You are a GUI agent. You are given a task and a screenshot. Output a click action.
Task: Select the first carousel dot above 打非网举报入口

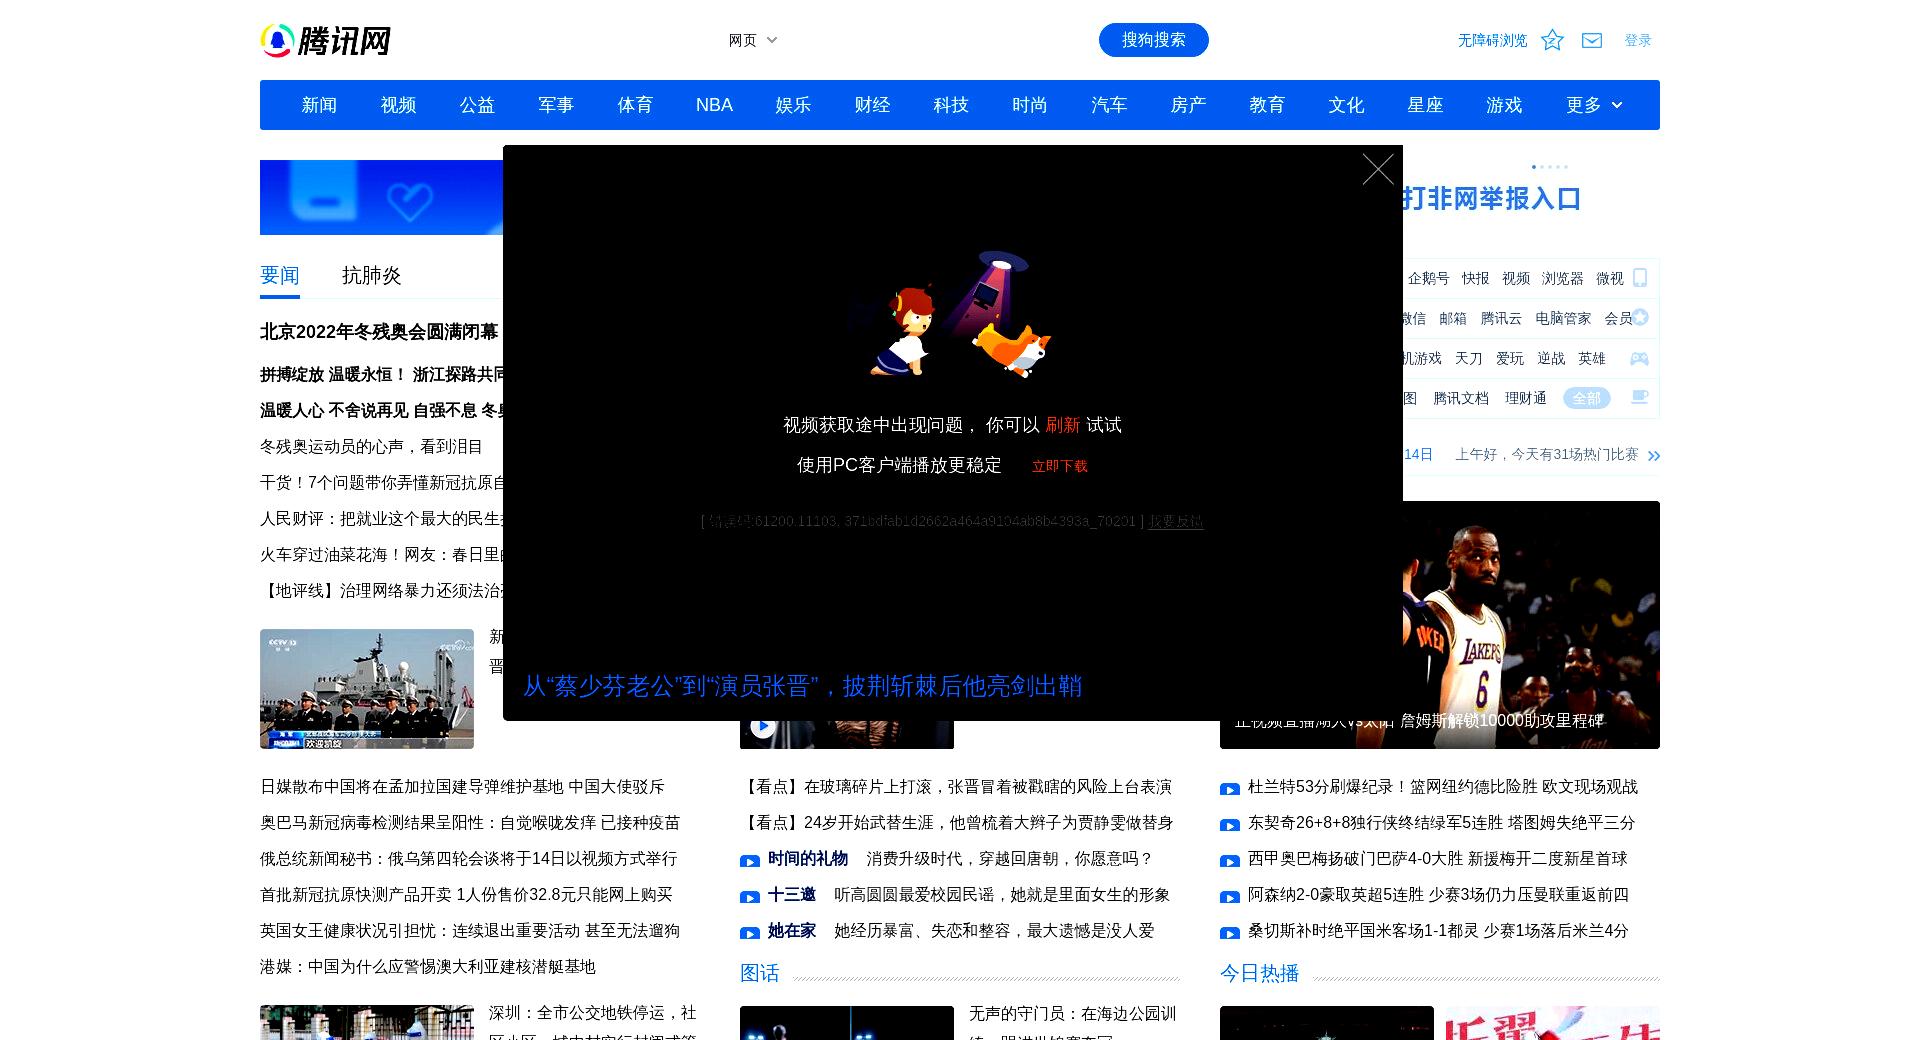[x=1534, y=167]
